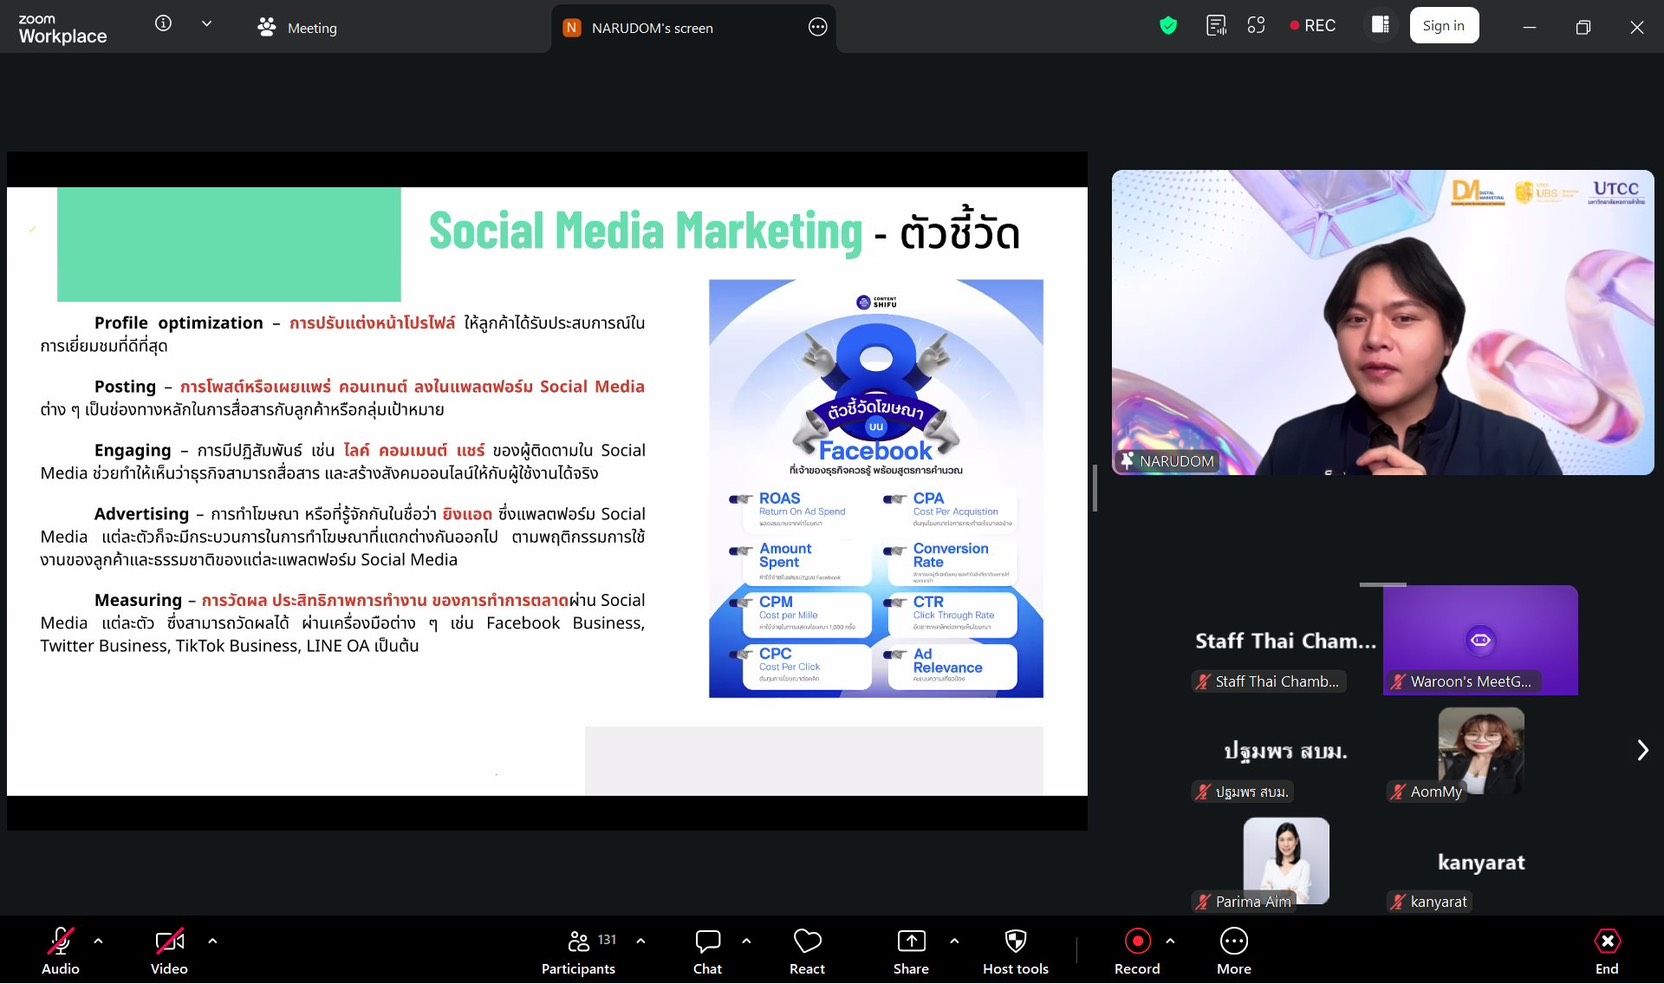Select Waroon's MeetG... participant tile
The height and width of the screenshot is (984, 1664).
click(x=1480, y=640)
